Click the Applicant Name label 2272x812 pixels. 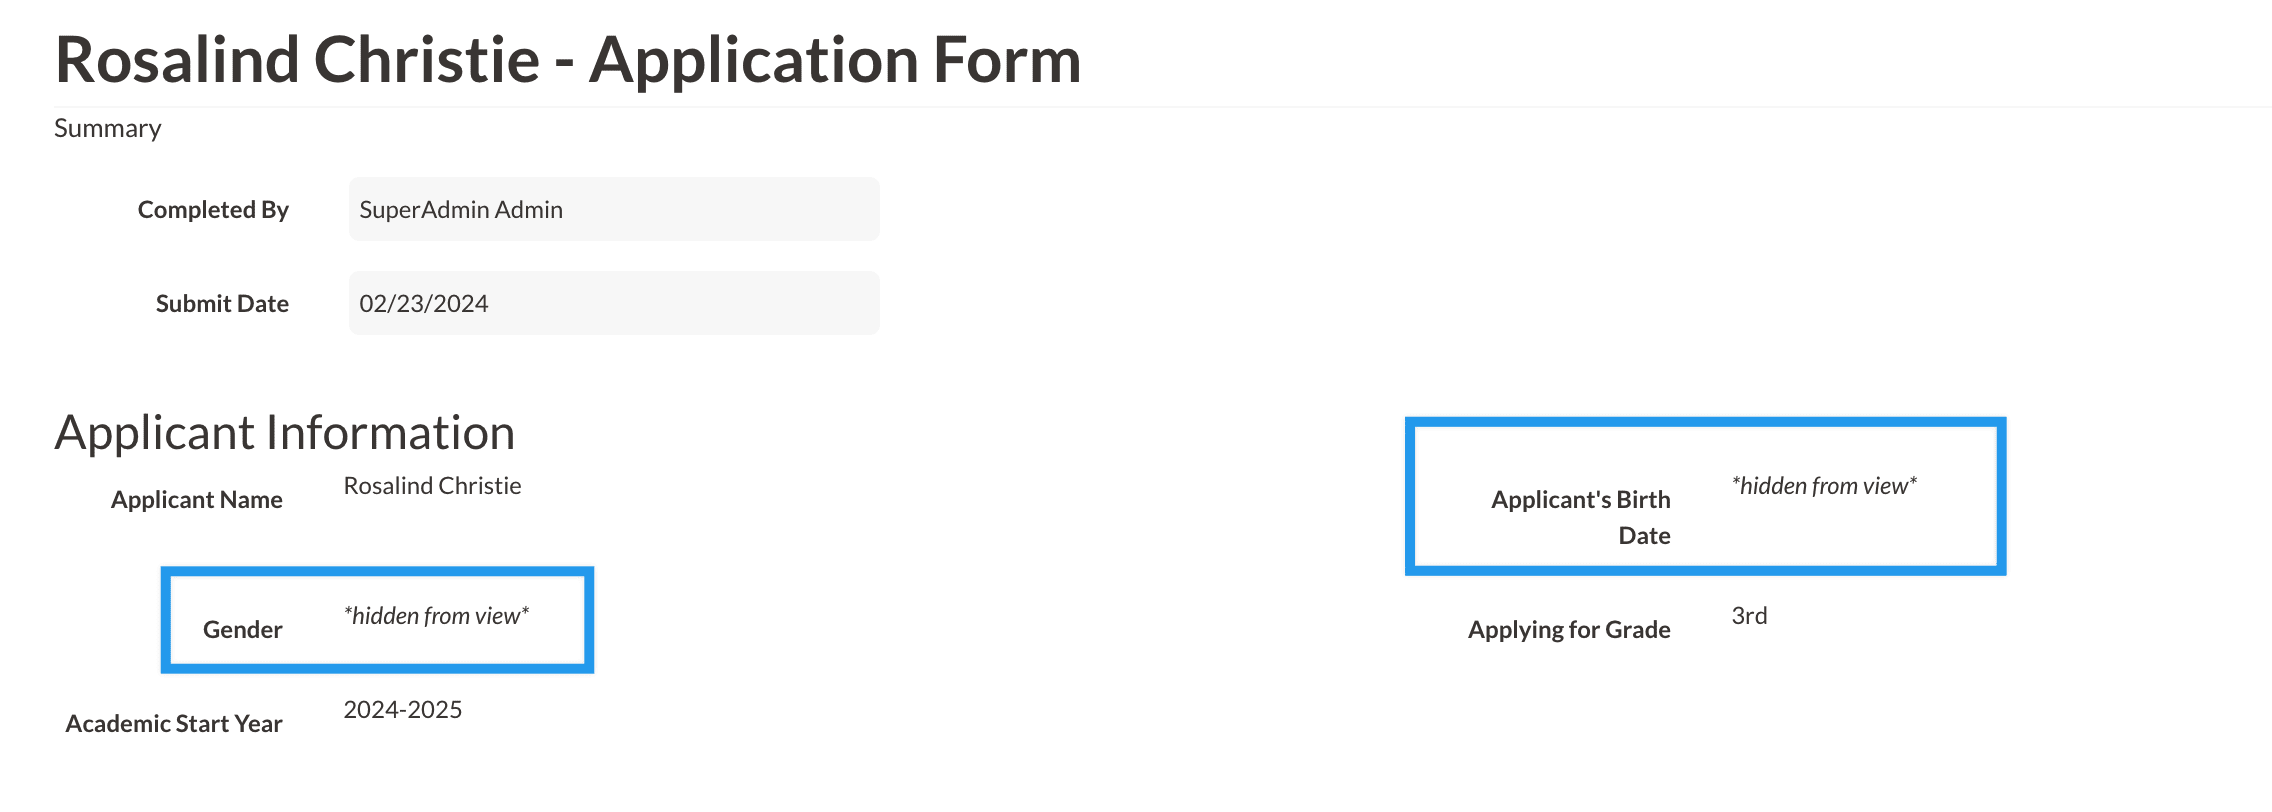tap(197, 500)
